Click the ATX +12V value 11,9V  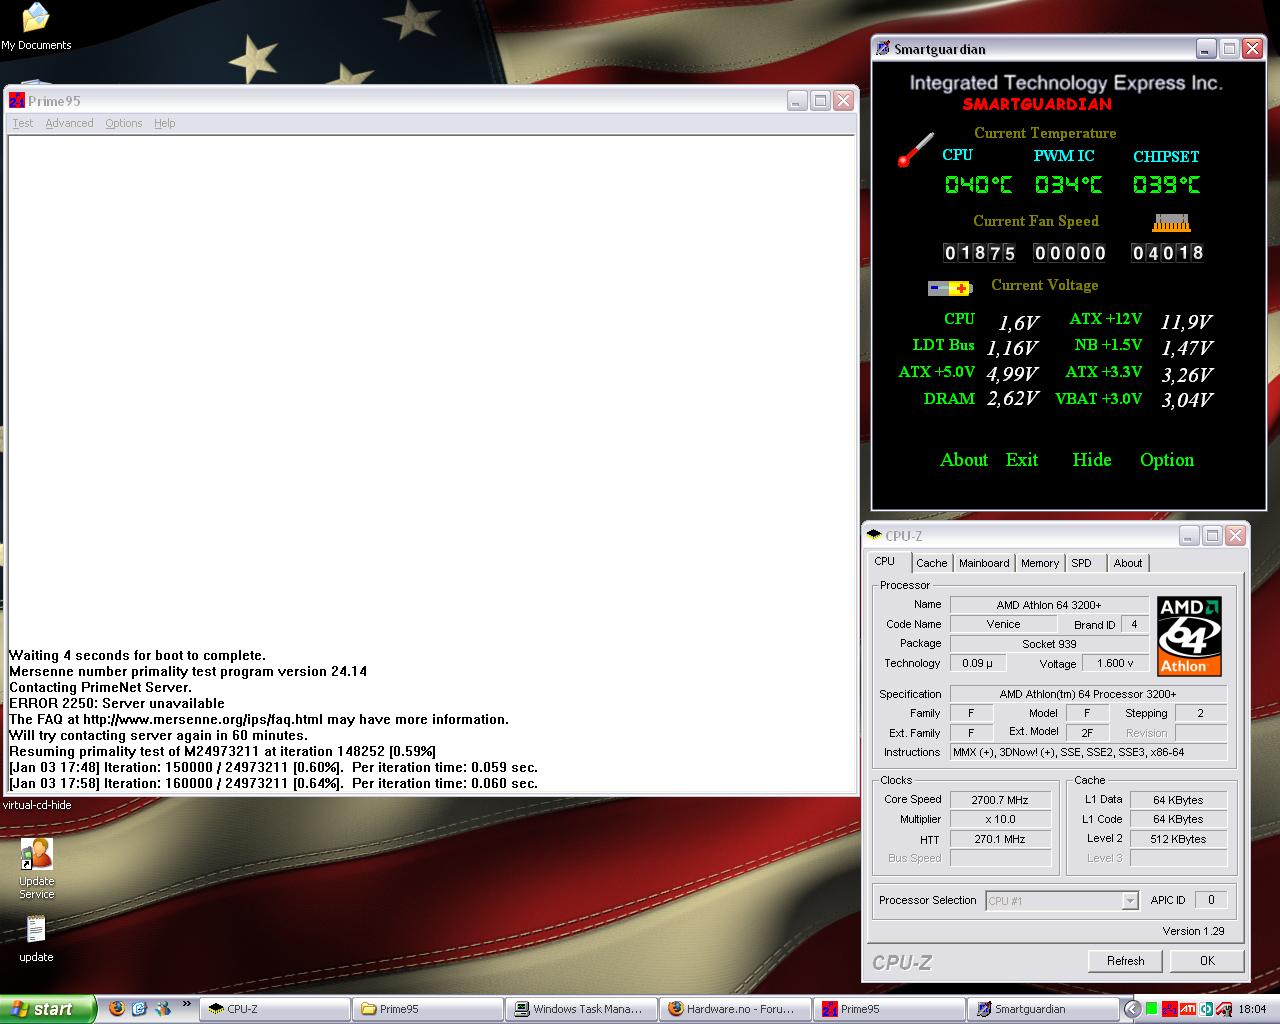[1186, 322]
